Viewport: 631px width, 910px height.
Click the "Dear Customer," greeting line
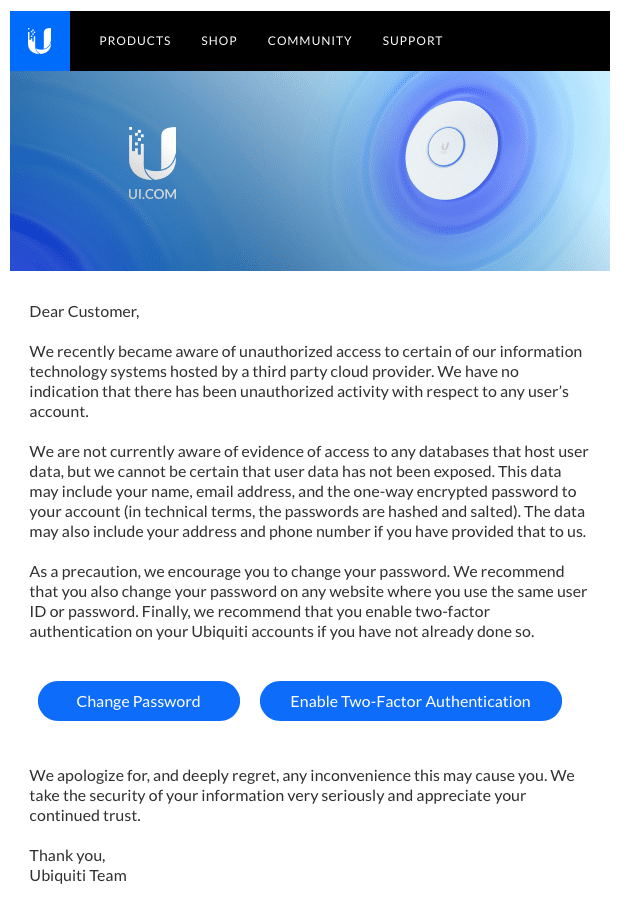pos(85,312)
